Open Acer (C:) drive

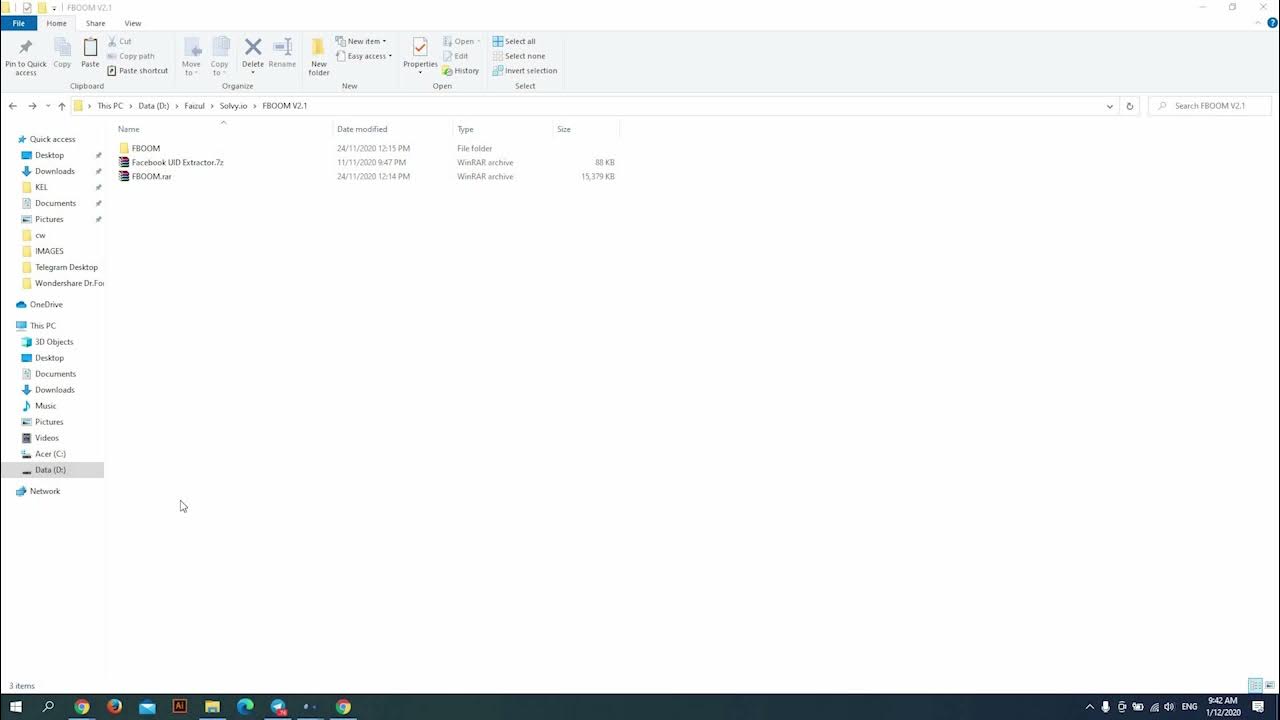click(50, 454)
